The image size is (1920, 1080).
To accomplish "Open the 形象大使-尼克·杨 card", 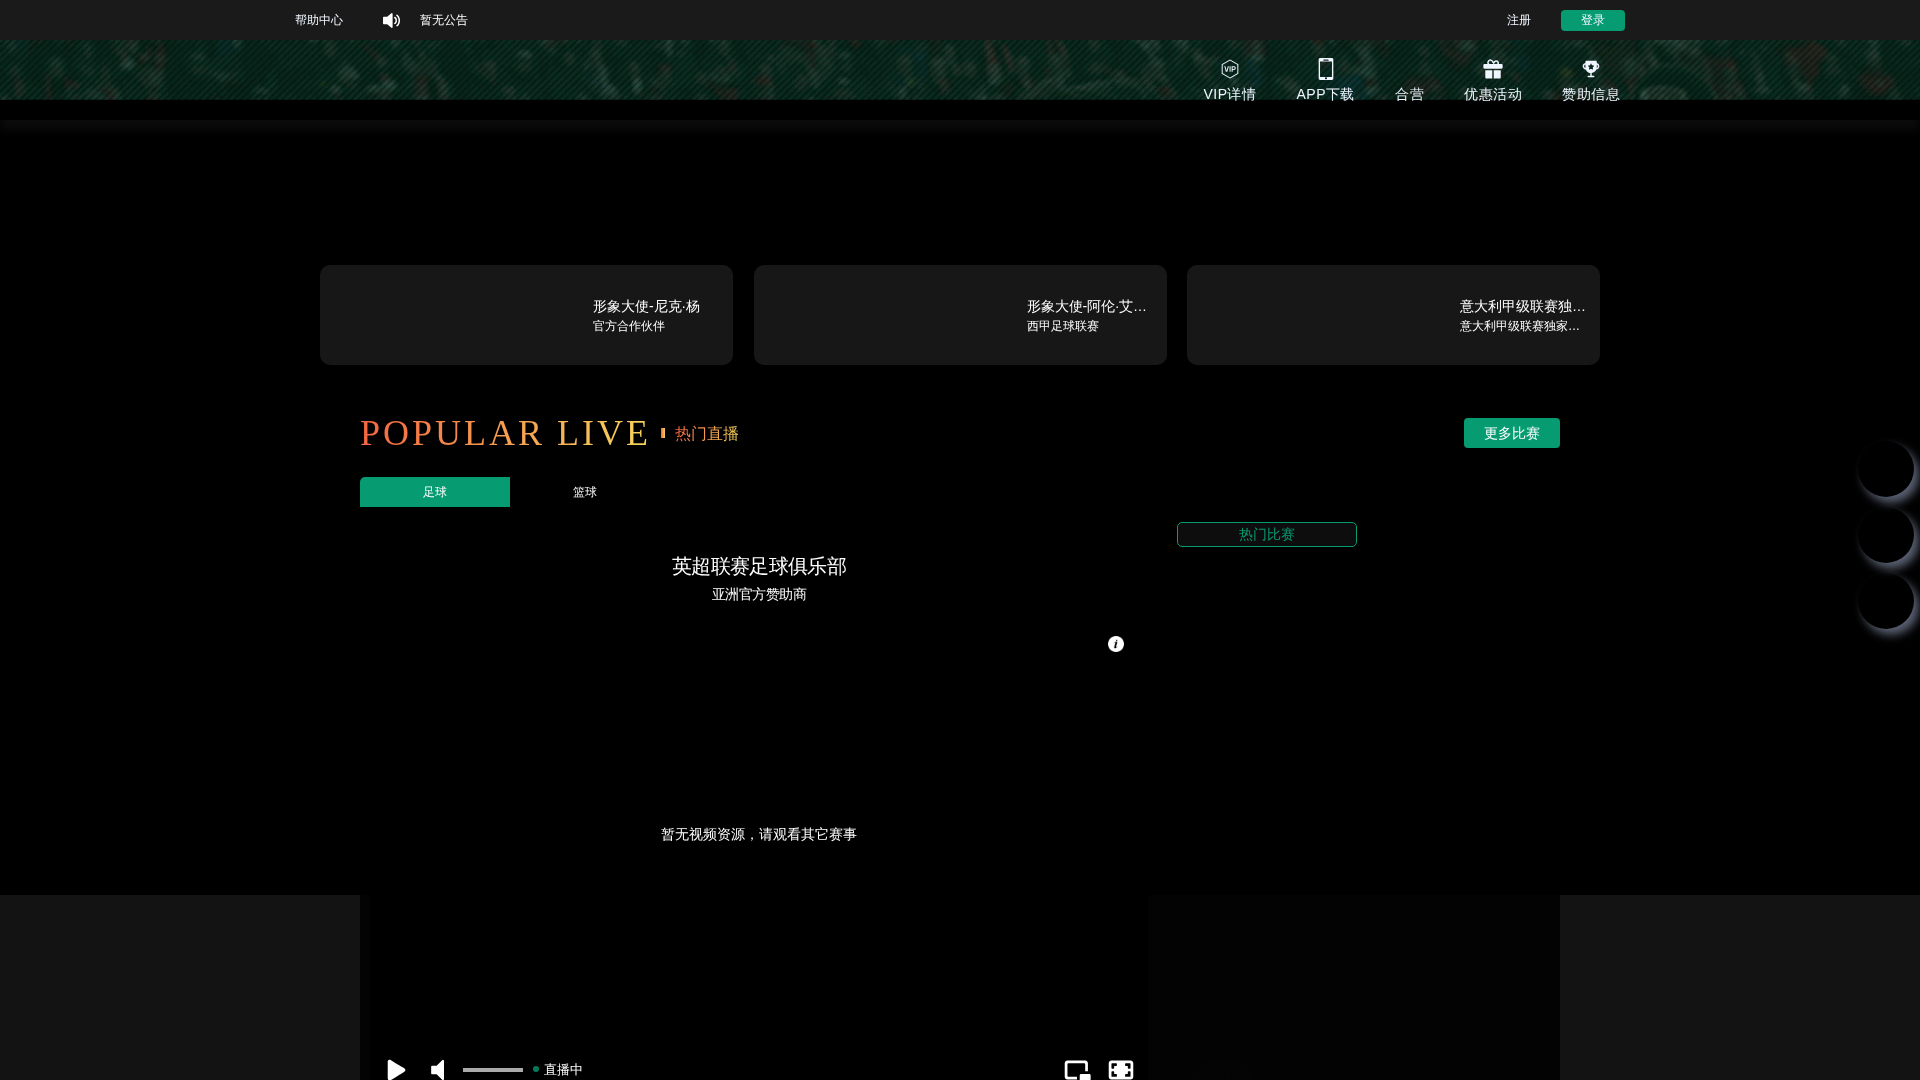I will pyautogui.click(x=526, y=315).
